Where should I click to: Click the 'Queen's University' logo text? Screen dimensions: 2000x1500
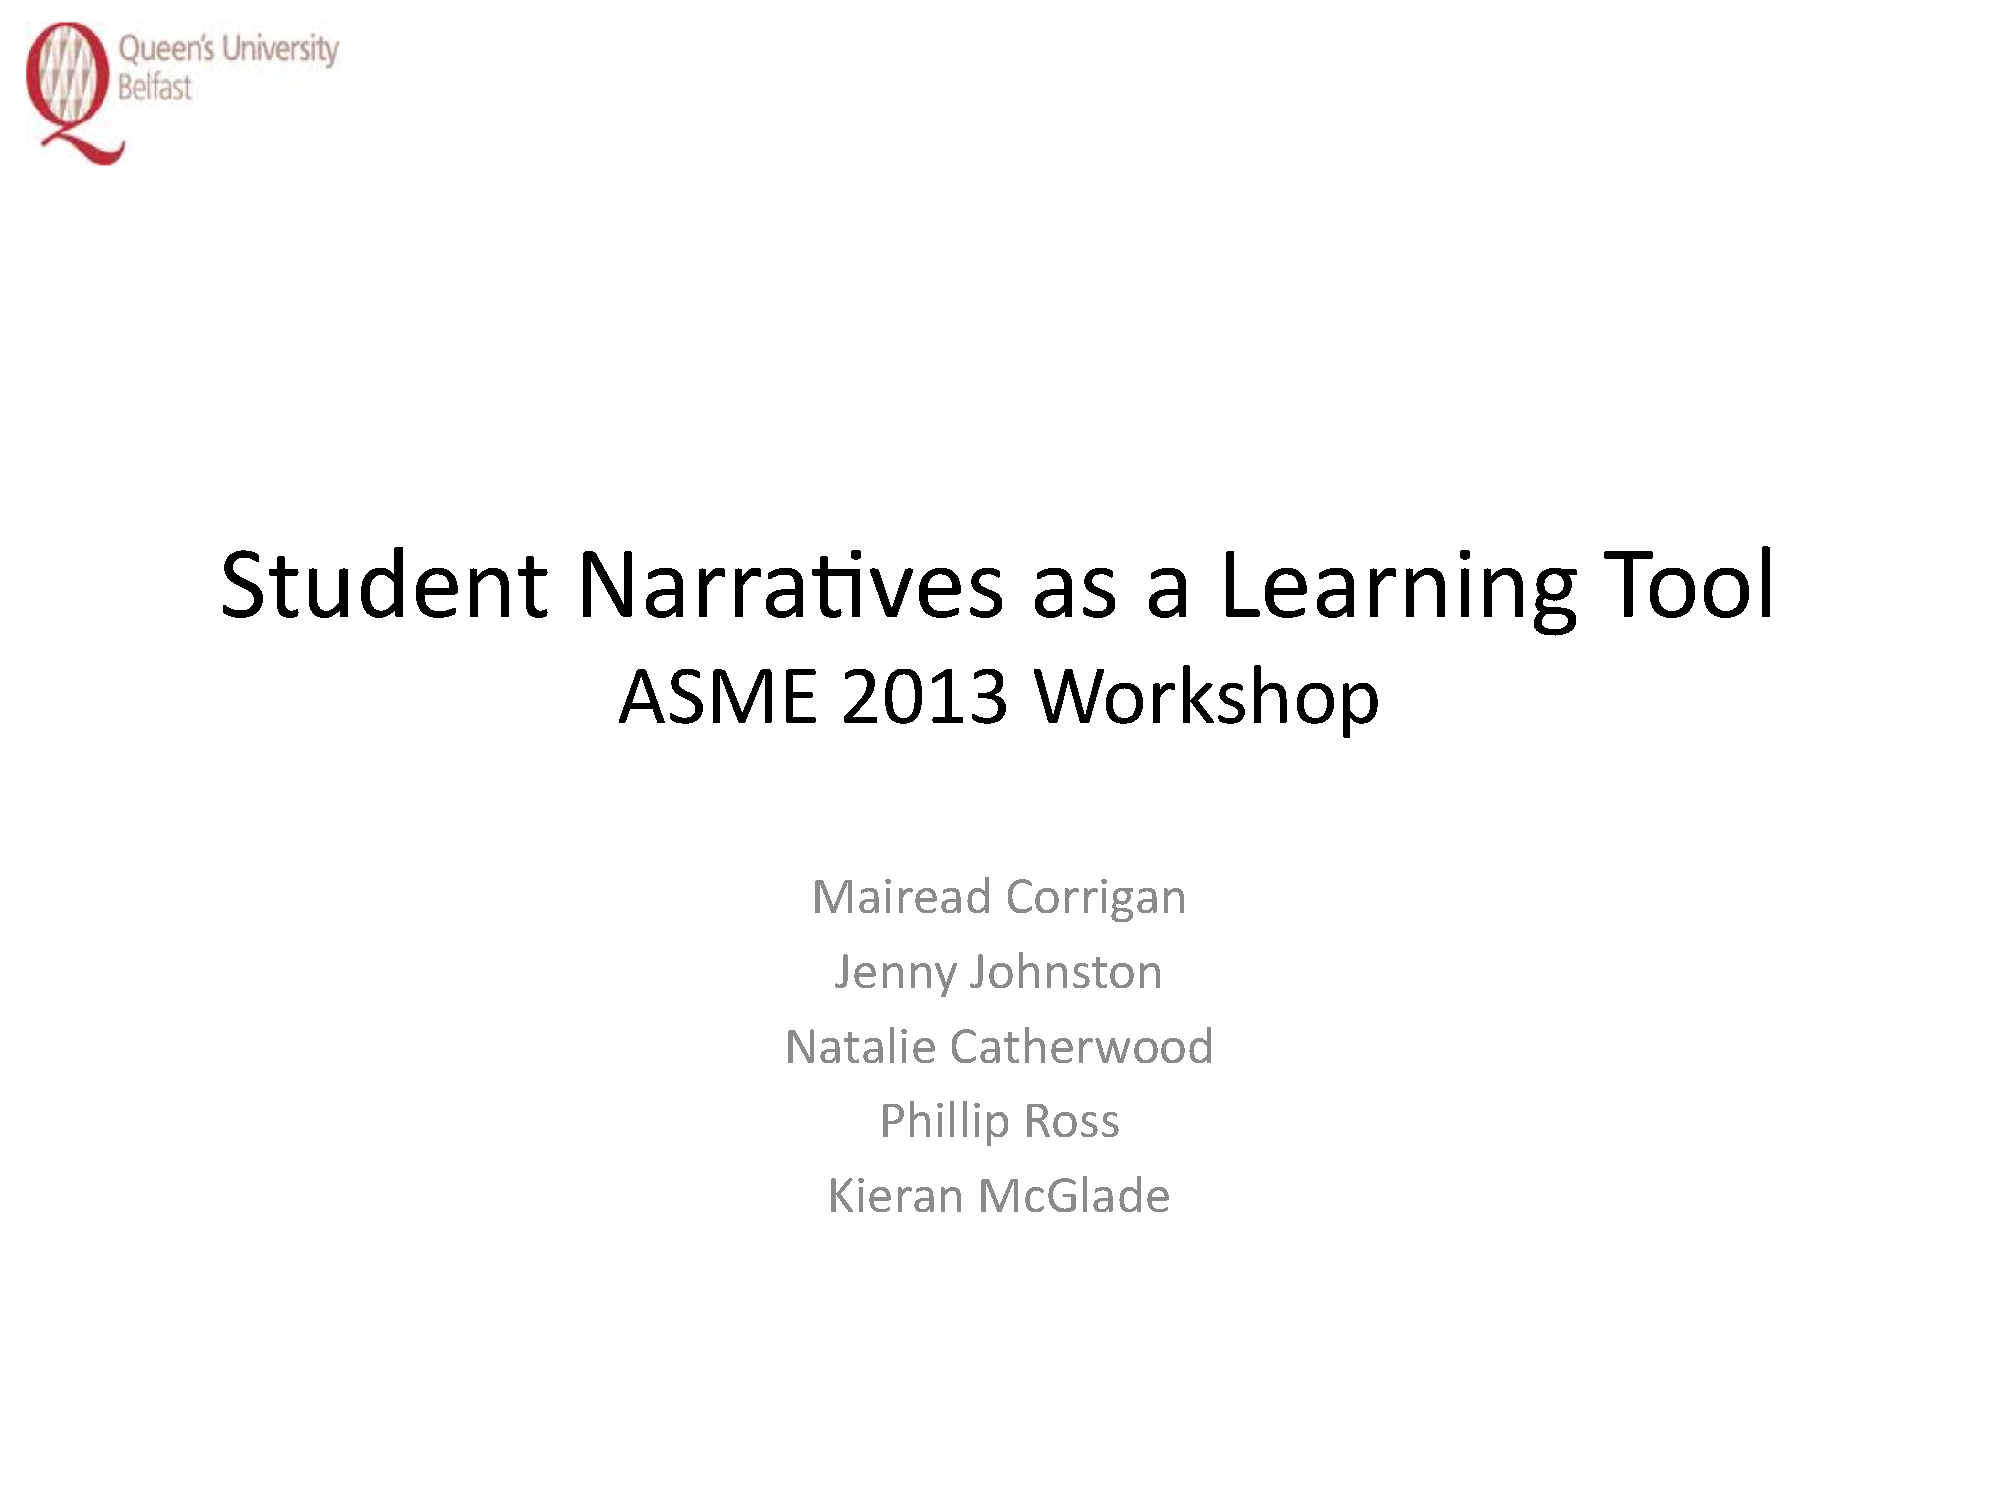pos(229,49)
